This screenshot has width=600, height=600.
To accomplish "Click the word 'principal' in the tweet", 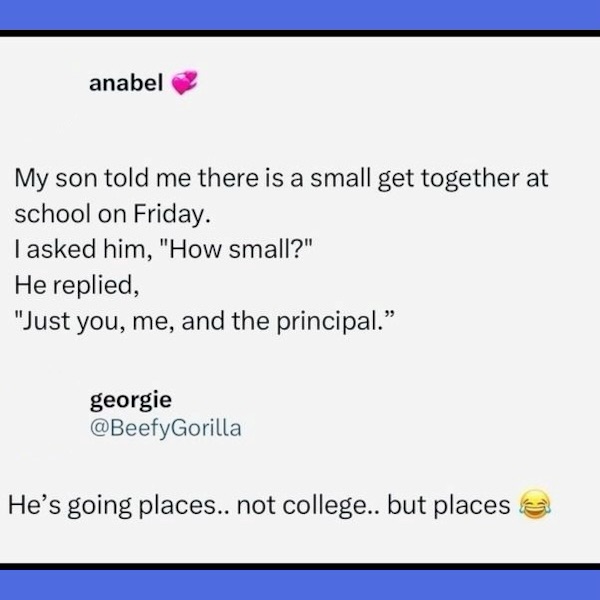I will pos(327,321).
